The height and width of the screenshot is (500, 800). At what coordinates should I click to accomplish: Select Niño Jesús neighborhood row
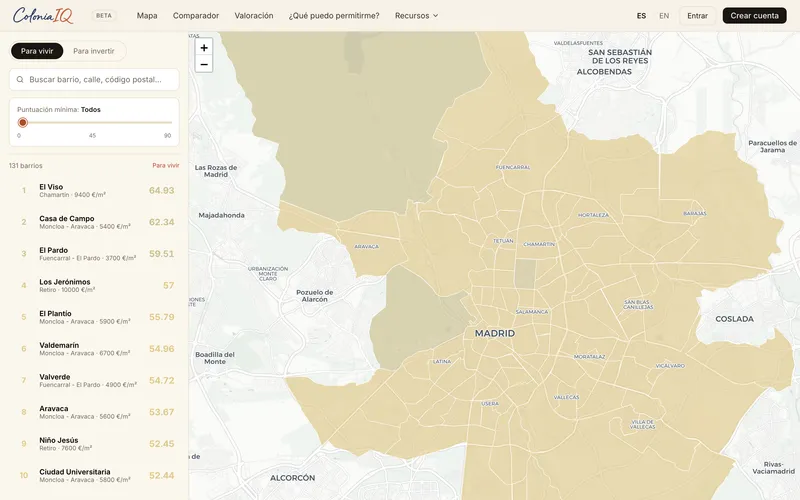(x=94, y=443)
